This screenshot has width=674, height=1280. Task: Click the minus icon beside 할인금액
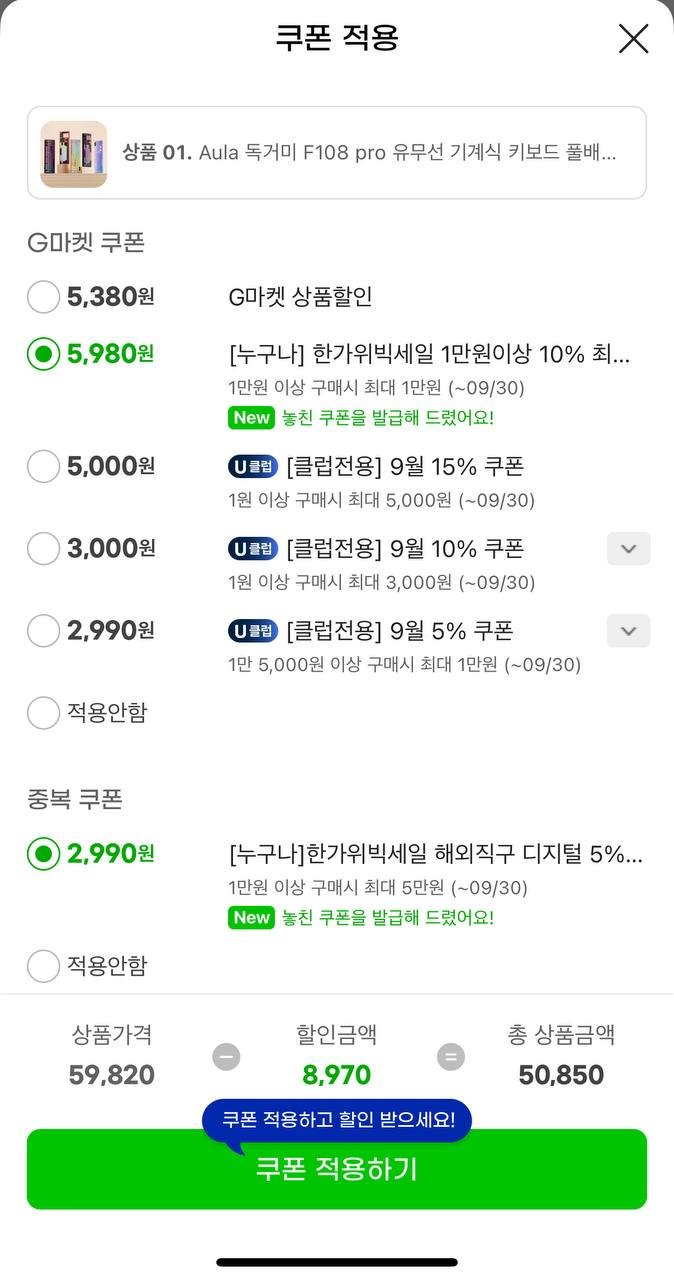(227, 1056)
